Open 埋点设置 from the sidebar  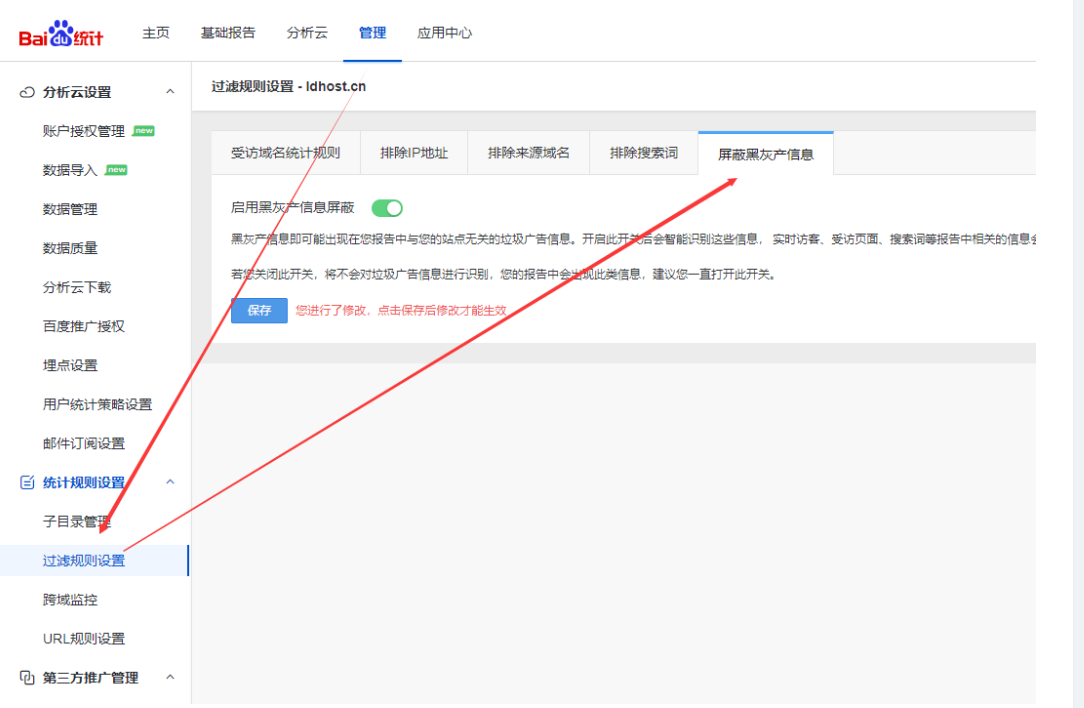pos(70,366)
